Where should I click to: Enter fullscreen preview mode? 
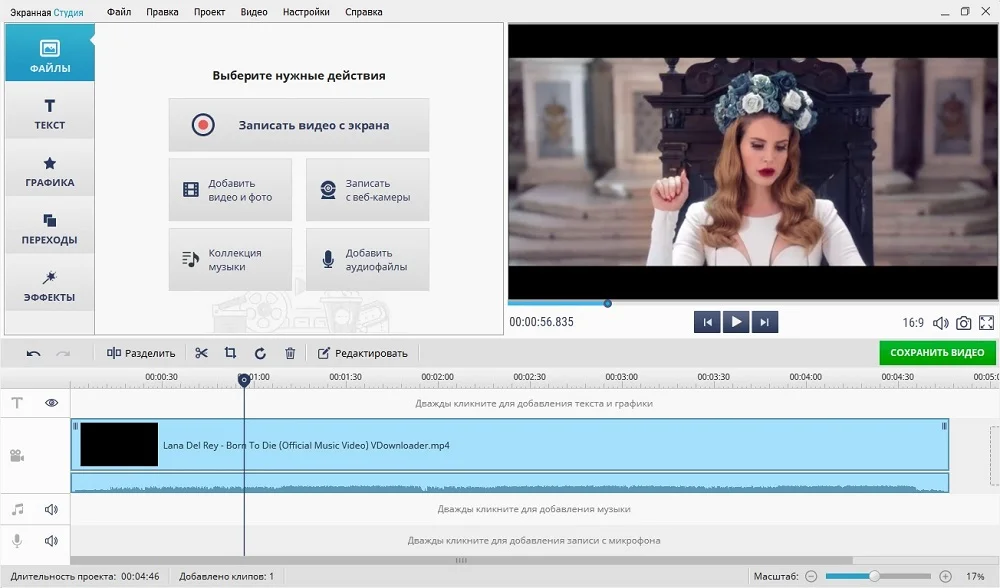point(986,323)
